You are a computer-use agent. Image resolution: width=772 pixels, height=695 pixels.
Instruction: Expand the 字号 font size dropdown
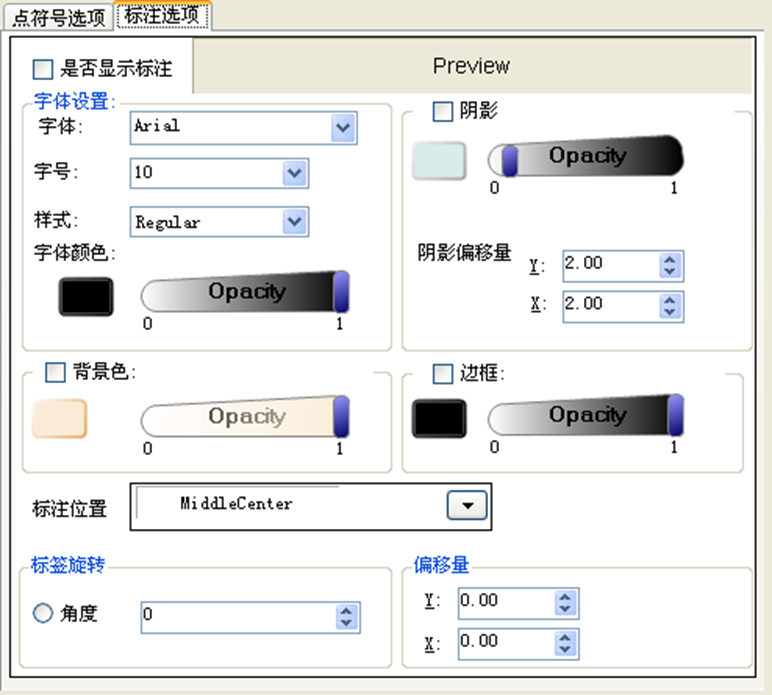(x=294, y=173)
